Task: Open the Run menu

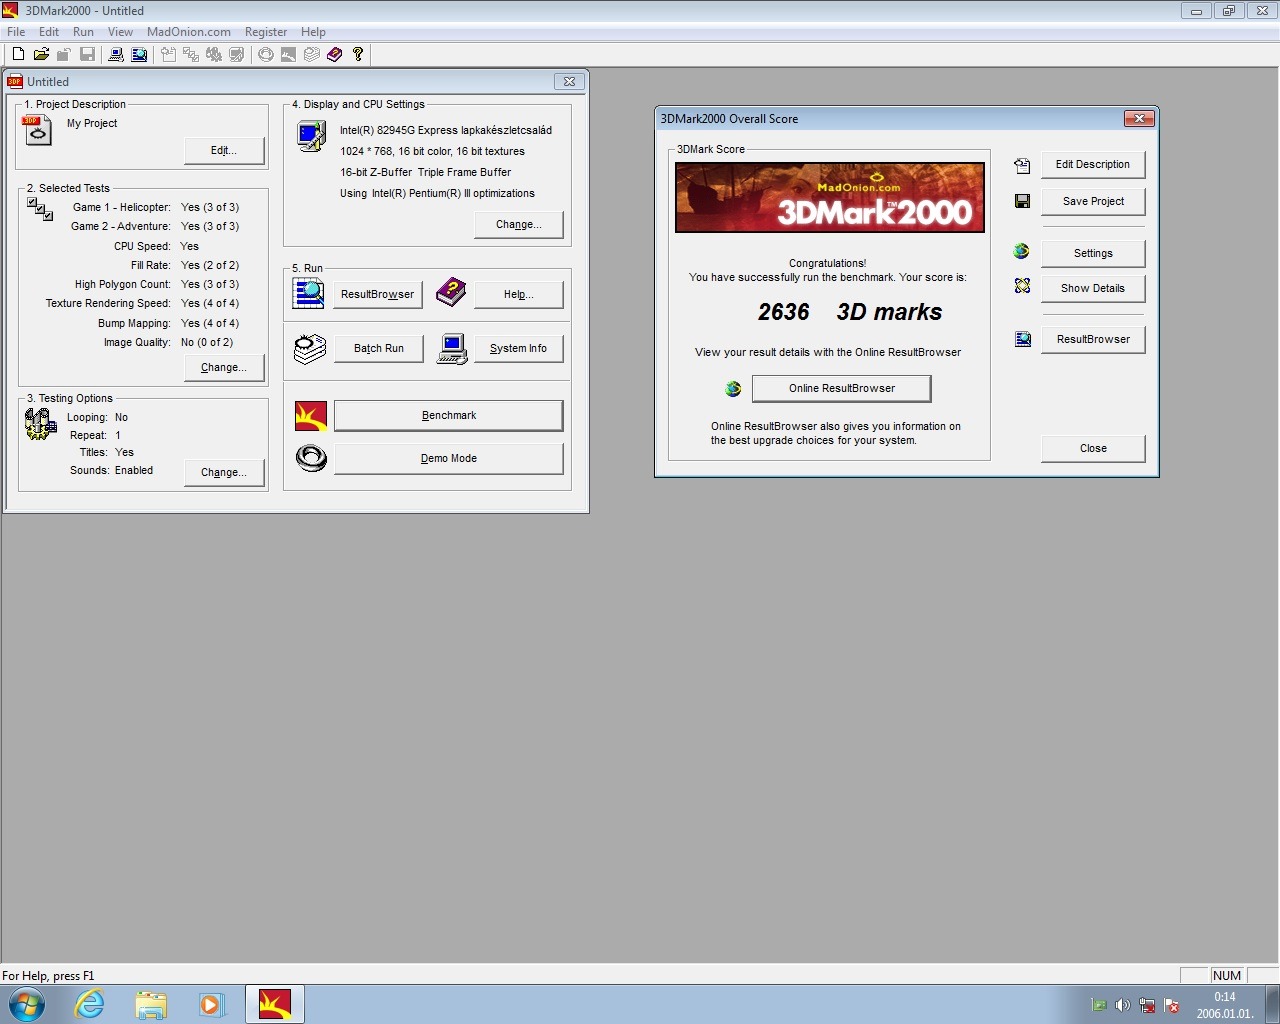Action: [83, 32]
